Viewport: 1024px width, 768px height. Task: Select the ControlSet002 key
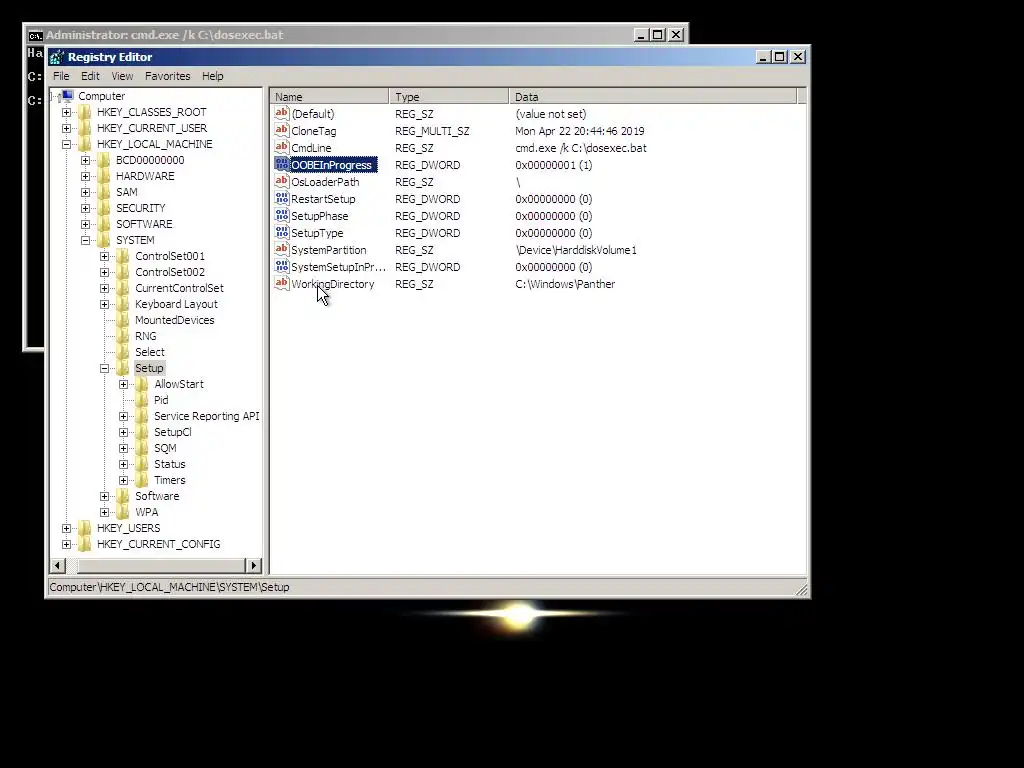click(x=170, y=272)
